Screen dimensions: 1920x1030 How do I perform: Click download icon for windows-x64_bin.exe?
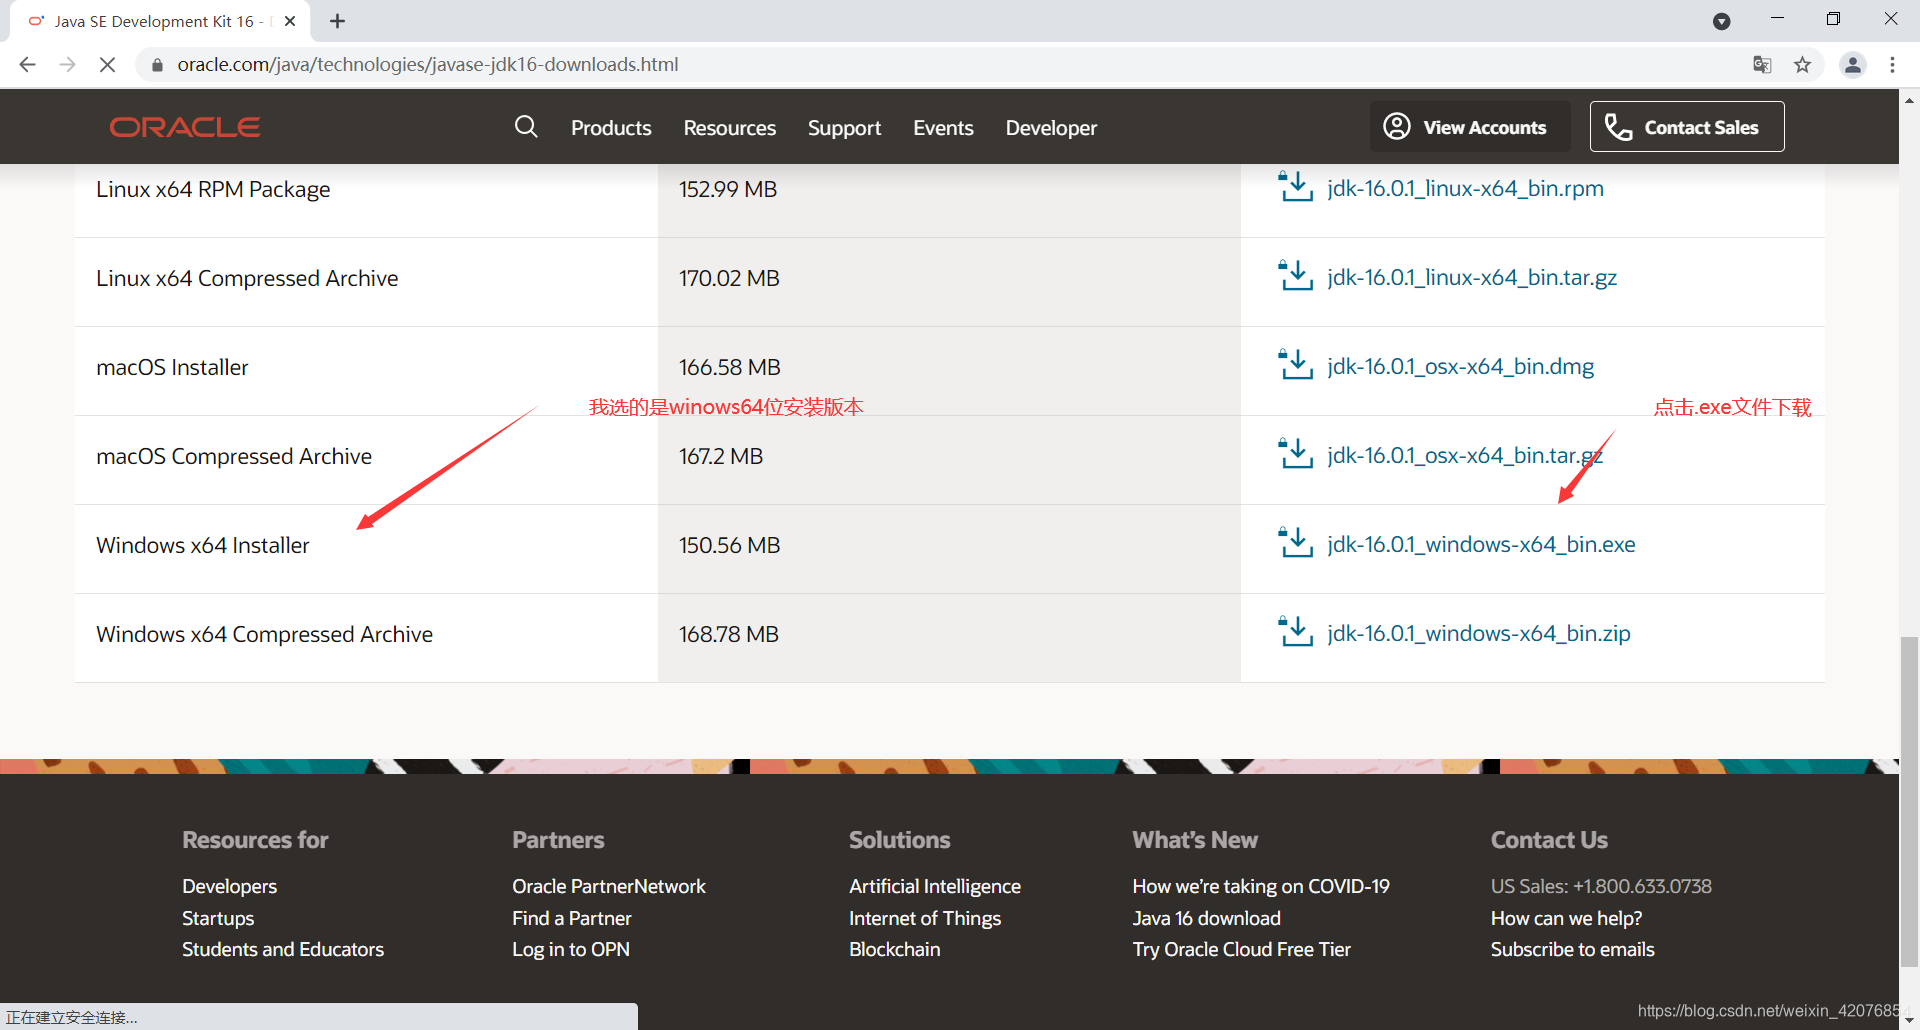1296,542
